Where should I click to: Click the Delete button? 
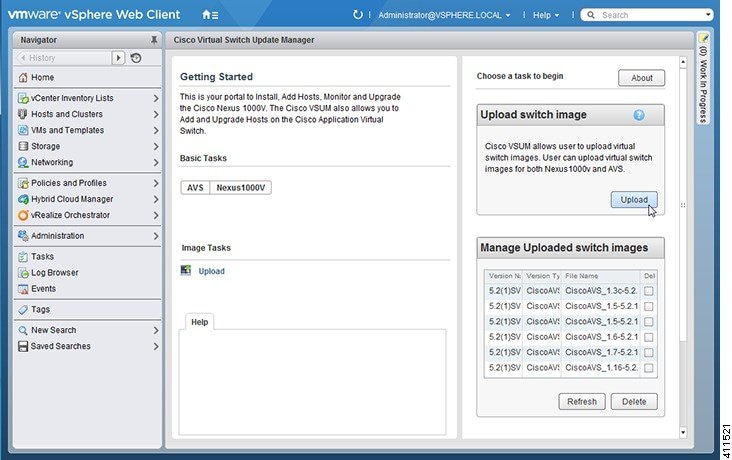point(633,402)
